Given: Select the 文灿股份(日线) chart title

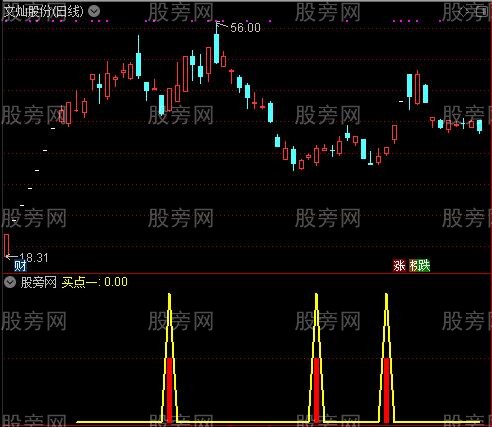Looking at the screenshot, I should click(43, 12).
